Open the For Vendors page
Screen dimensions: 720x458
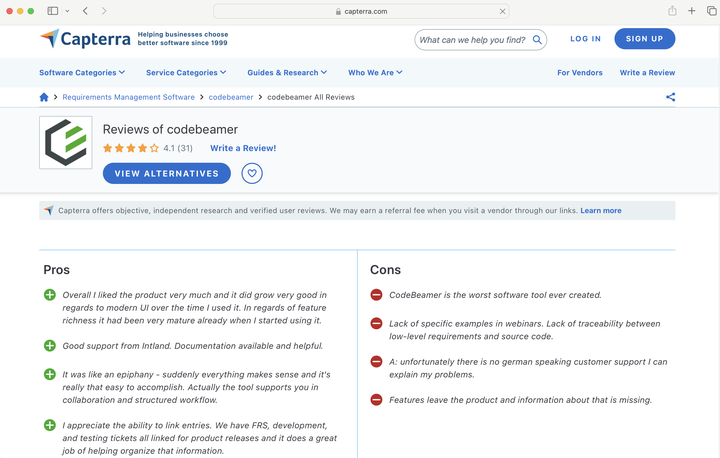coord(579,73)
